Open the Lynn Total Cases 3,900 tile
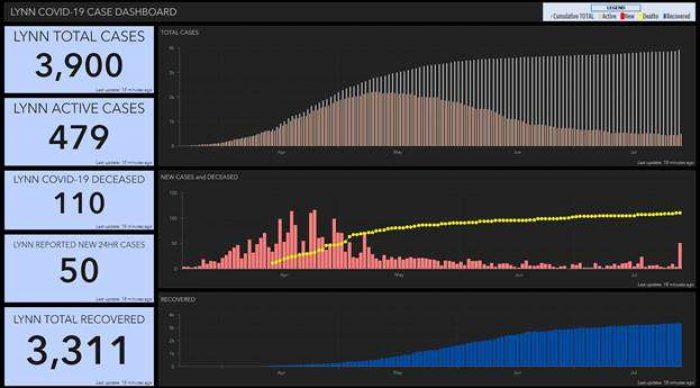 [x=79, y=59]
